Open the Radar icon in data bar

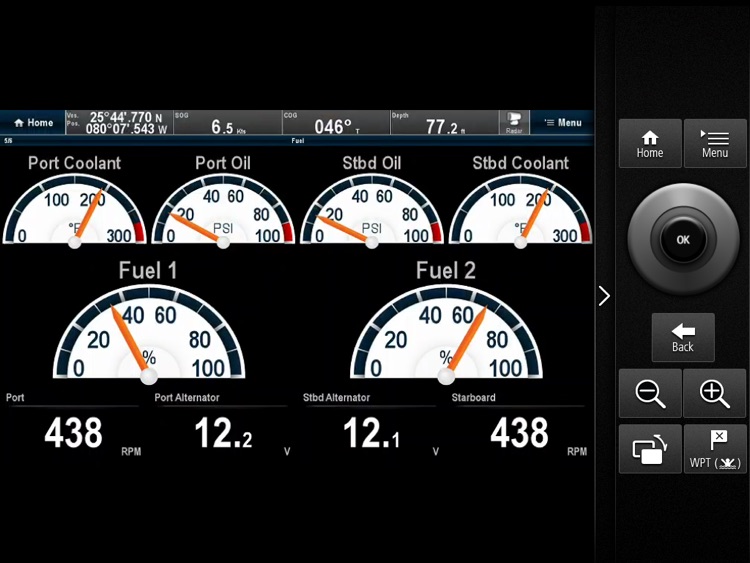point(514,123)
